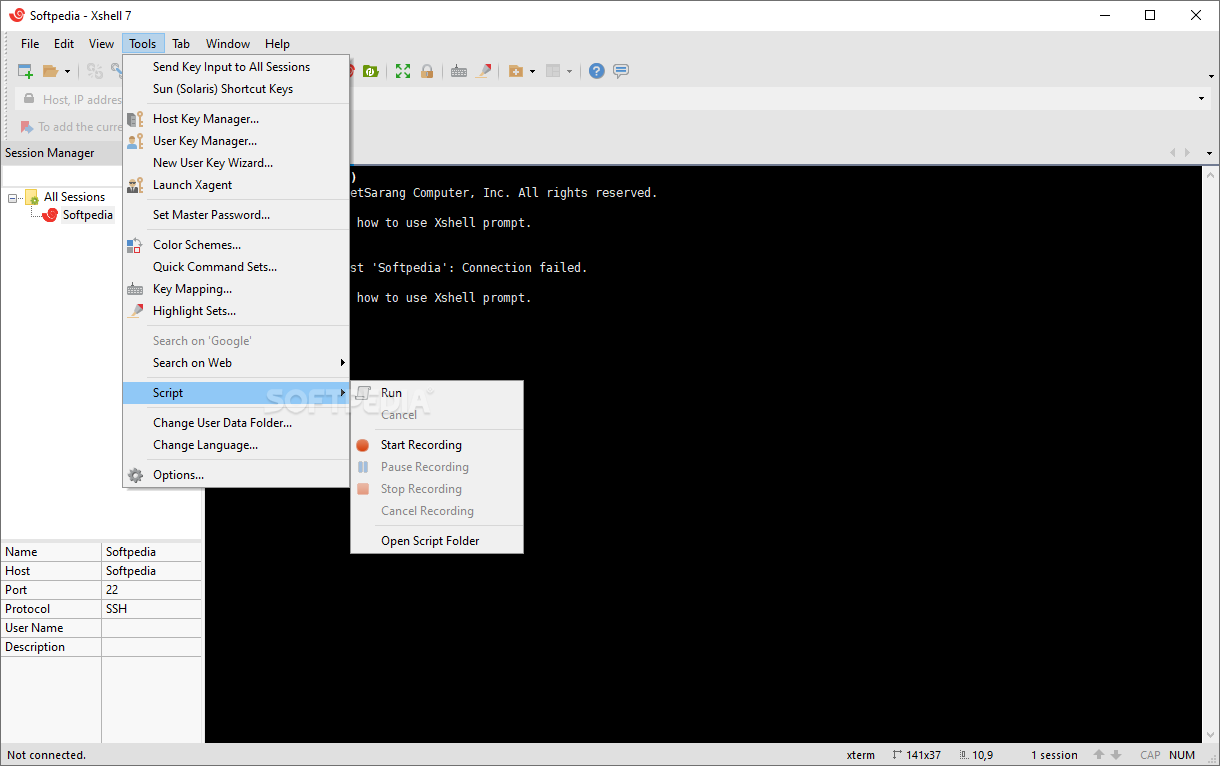Open the File menu

(30, 43)
